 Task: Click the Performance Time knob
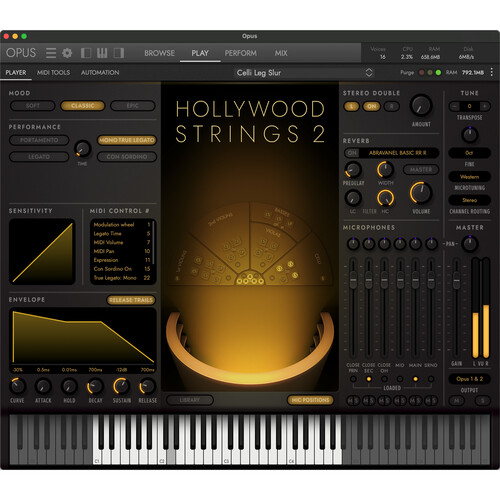point(83,149)
